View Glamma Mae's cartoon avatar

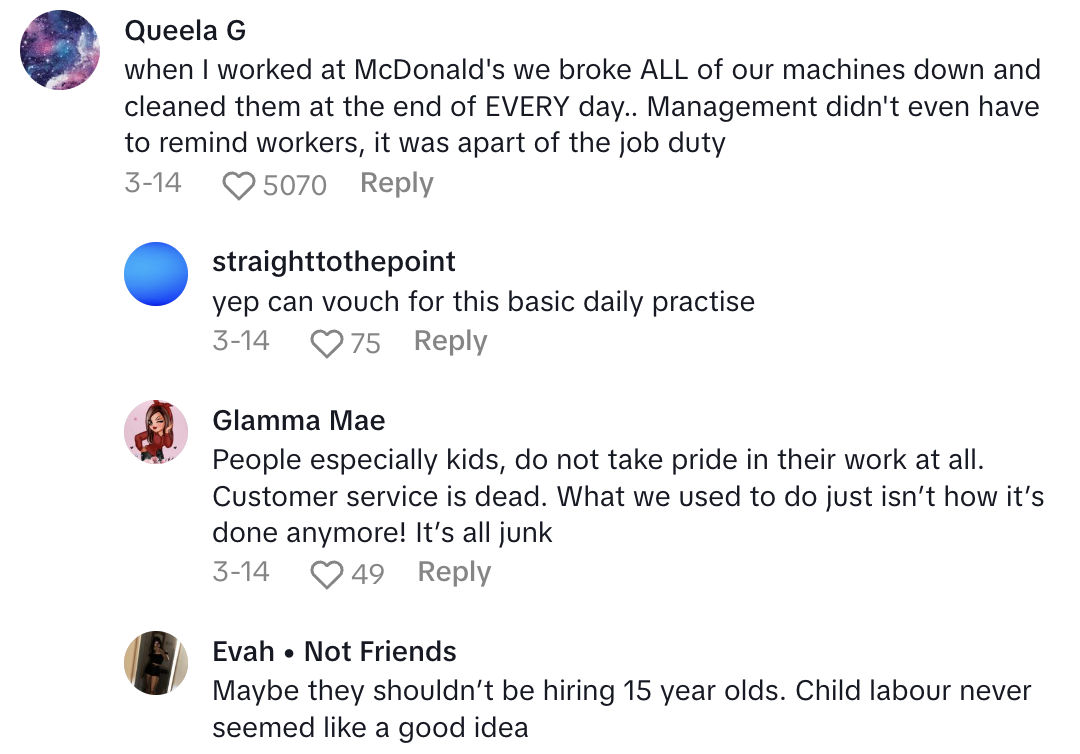(x=156, y=432)
